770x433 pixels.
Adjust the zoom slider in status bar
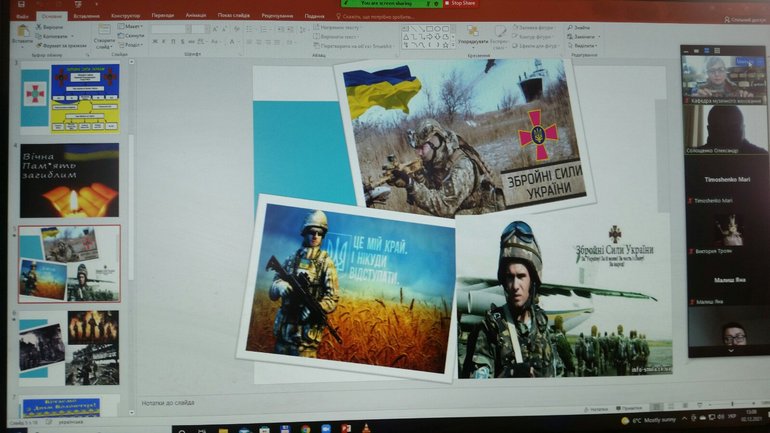[x=733, y=404]
